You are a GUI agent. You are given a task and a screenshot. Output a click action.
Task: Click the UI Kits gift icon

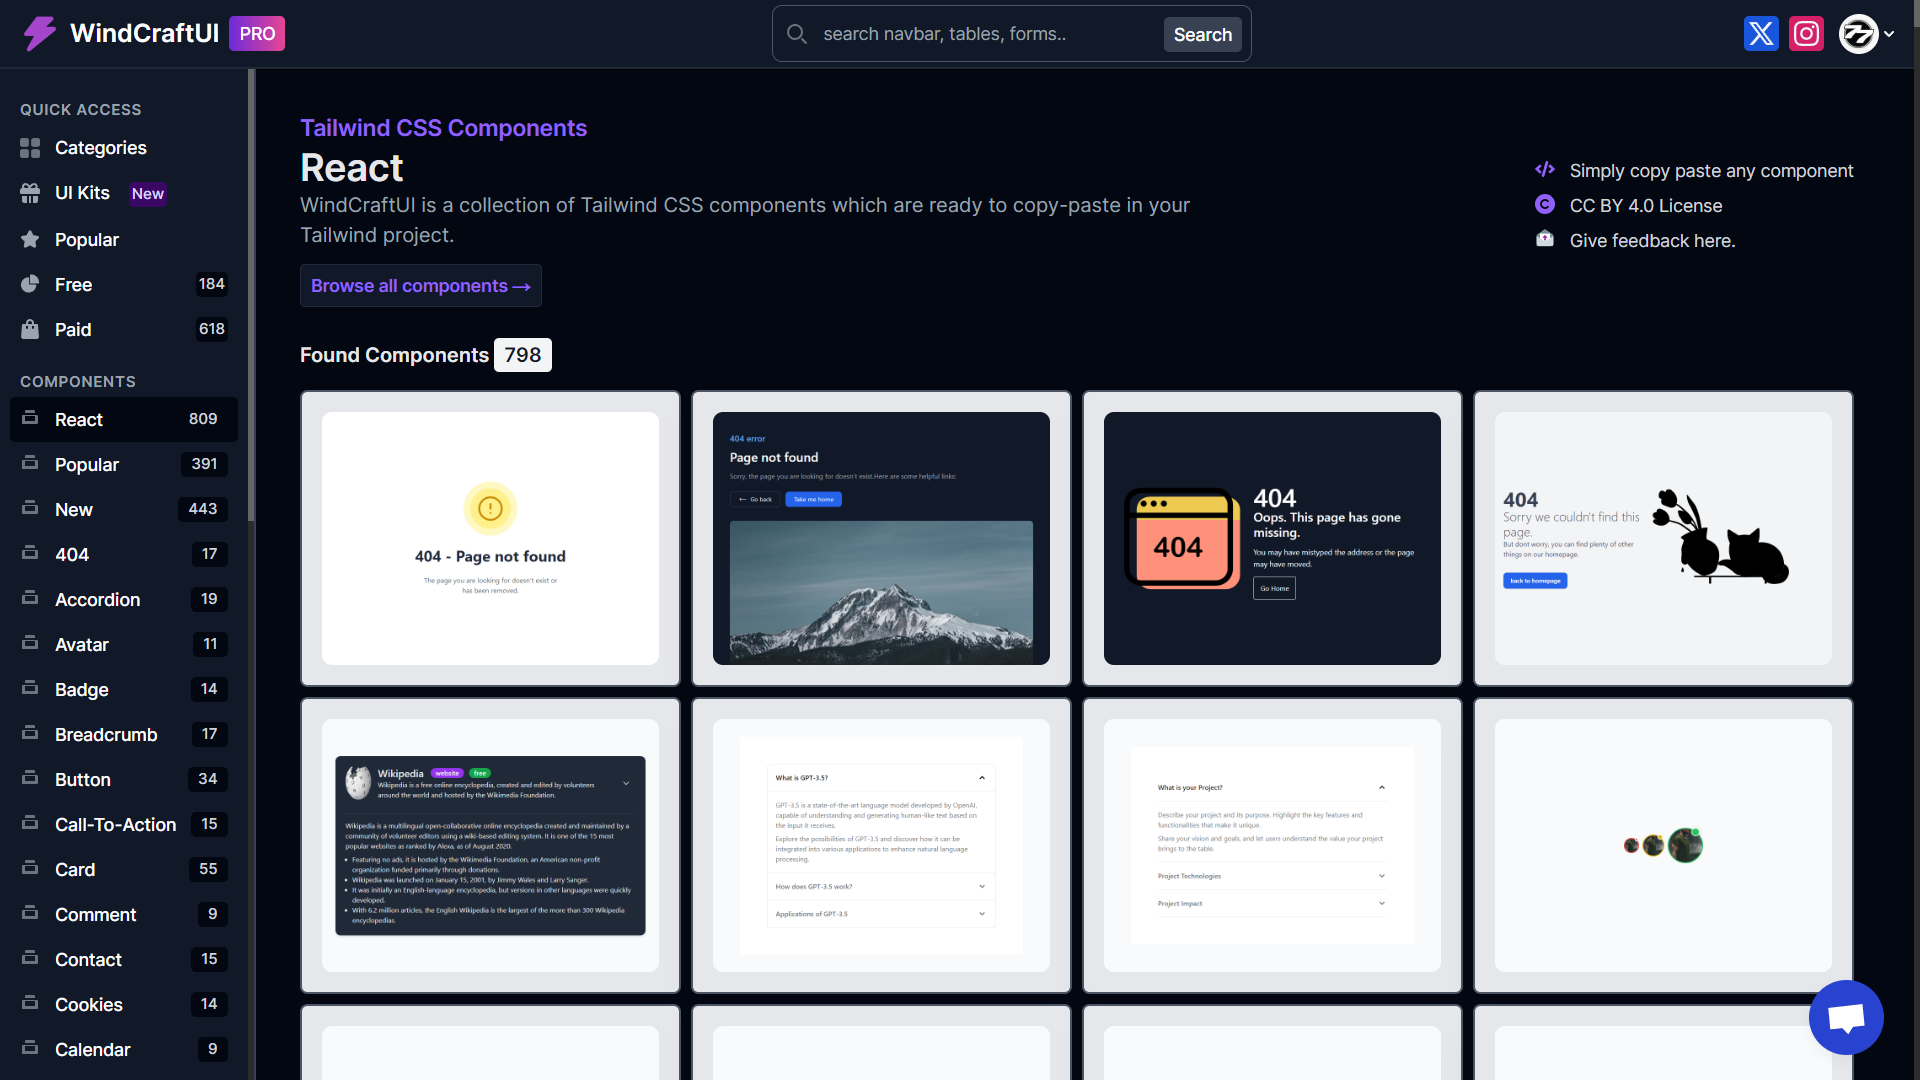click(x=30, y=193)
